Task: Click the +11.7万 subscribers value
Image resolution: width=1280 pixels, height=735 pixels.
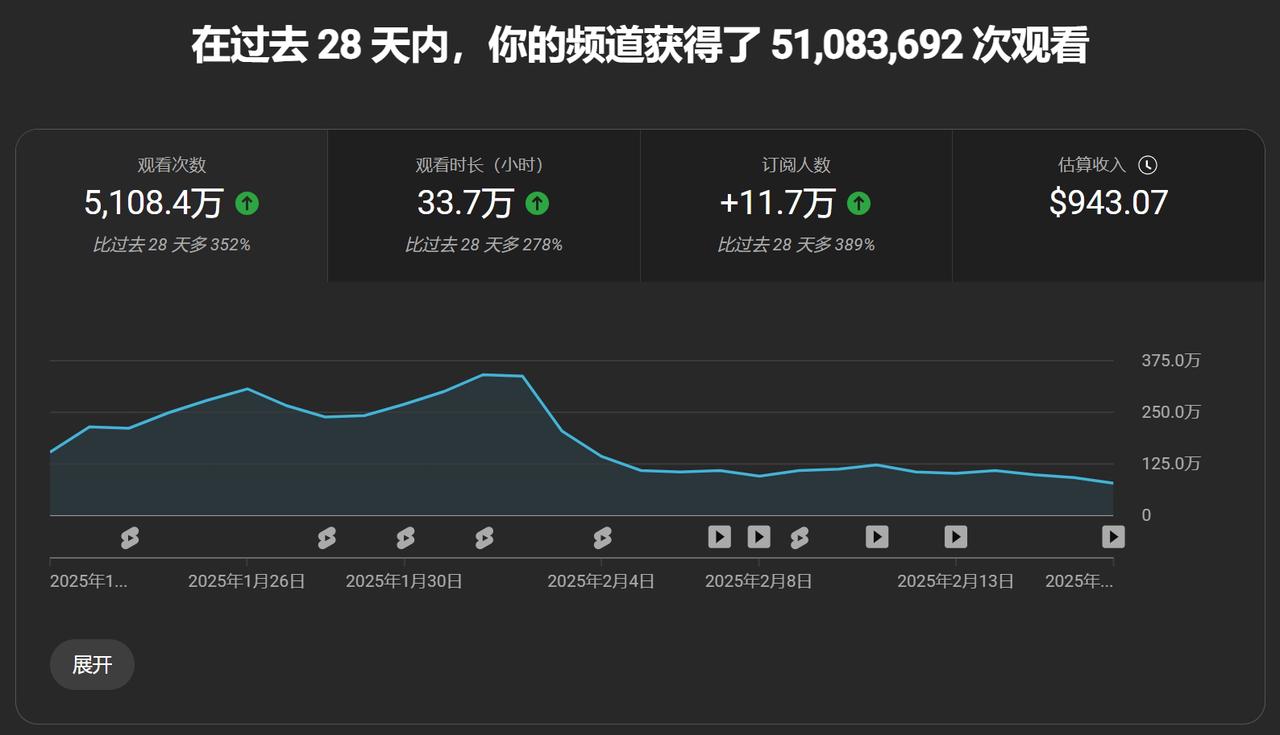Action: (777, 203)
